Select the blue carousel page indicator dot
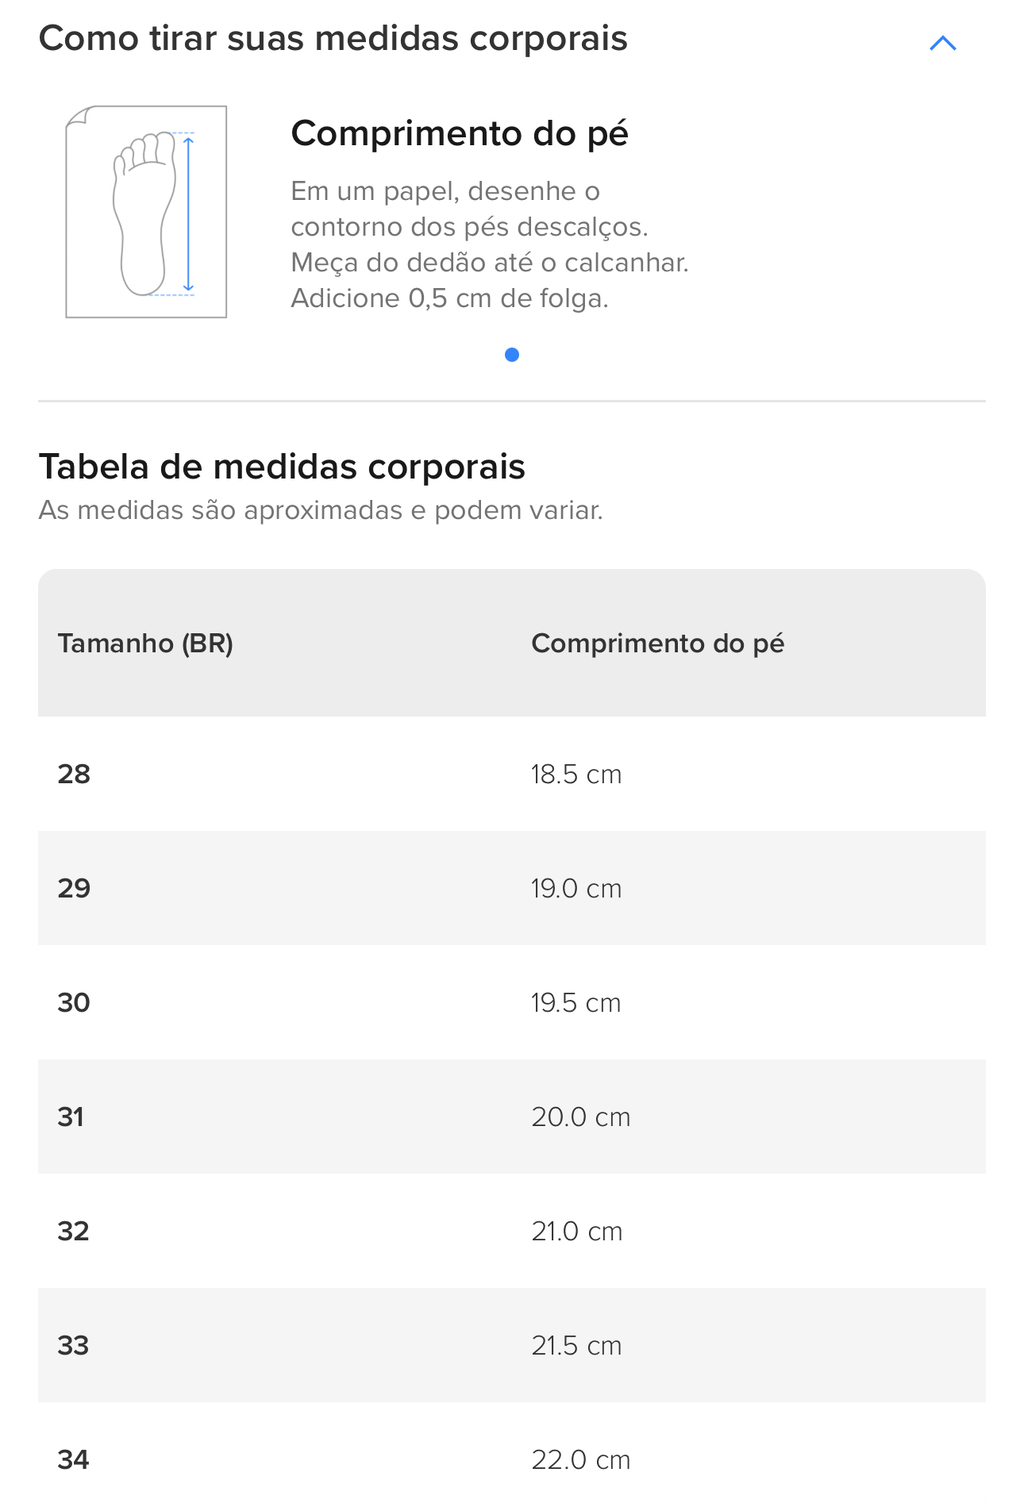 [x=512, y=355]
